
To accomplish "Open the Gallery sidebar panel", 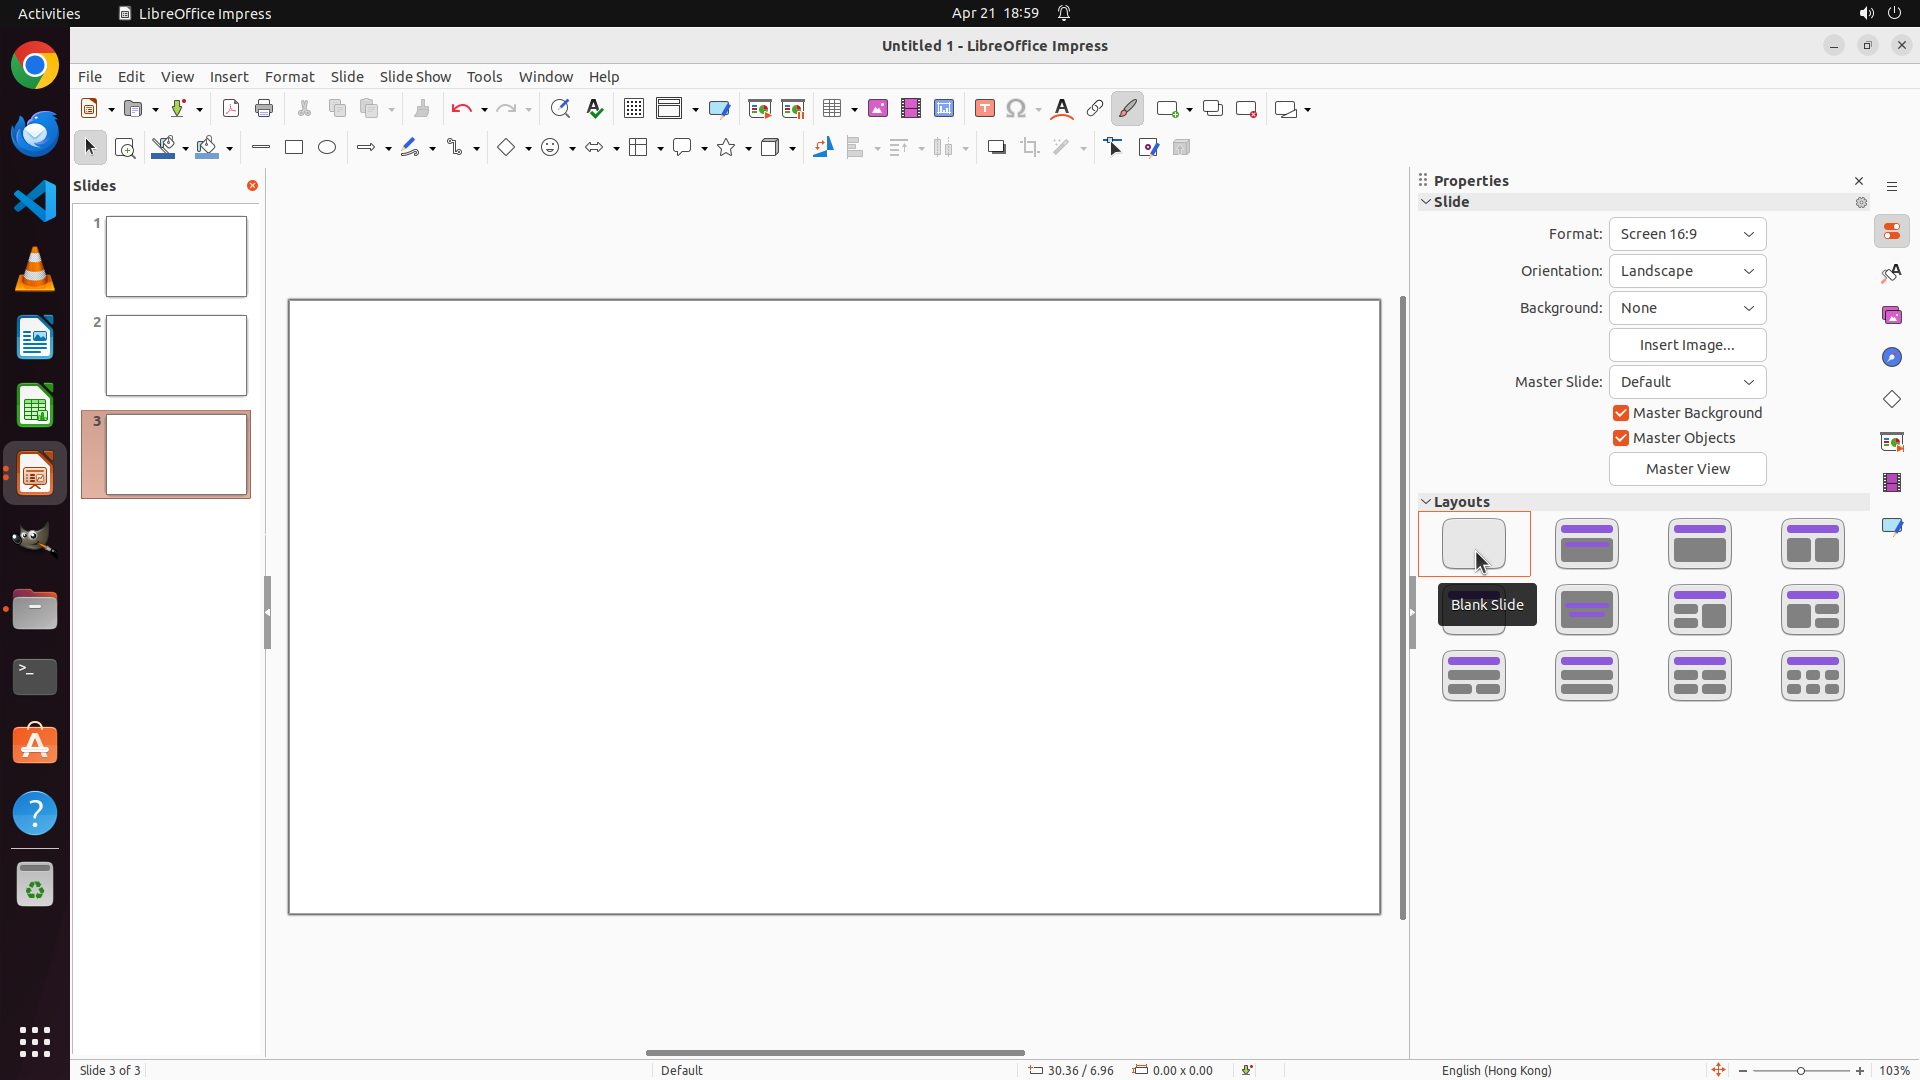I will pos(1892,316).
